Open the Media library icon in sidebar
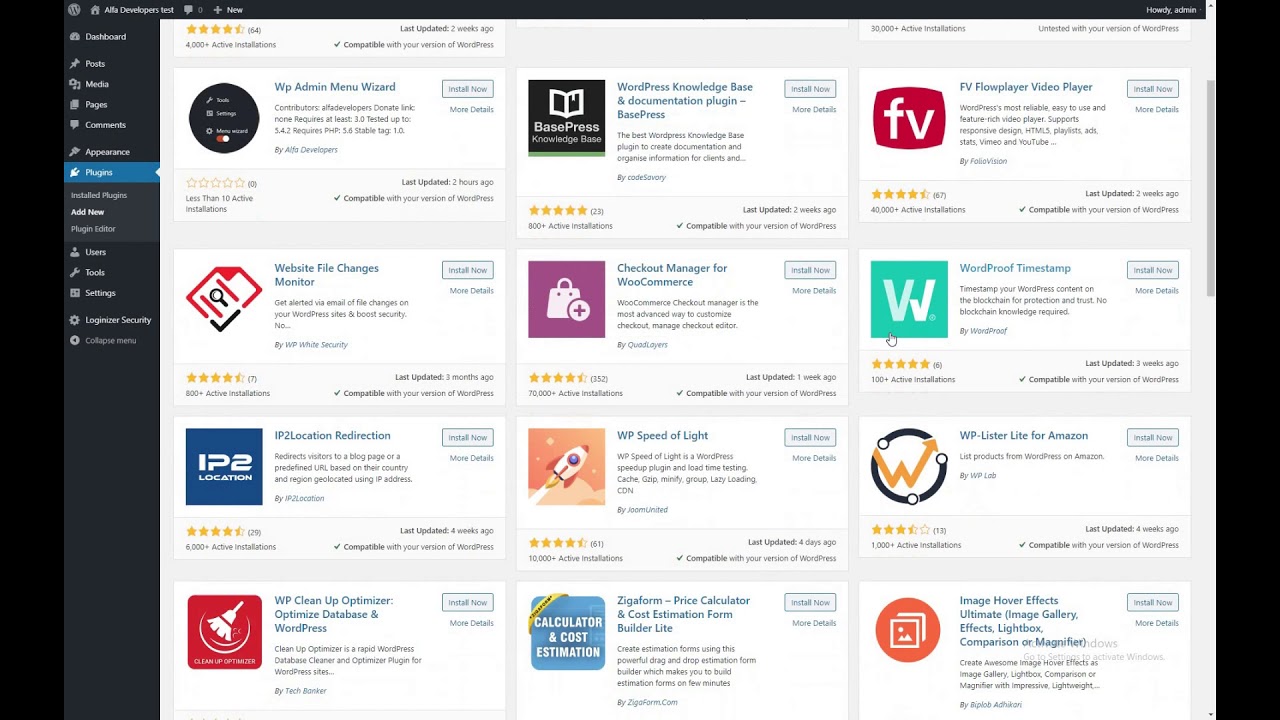Viewport: 1280px width, 720px height. tap(75, 84)
